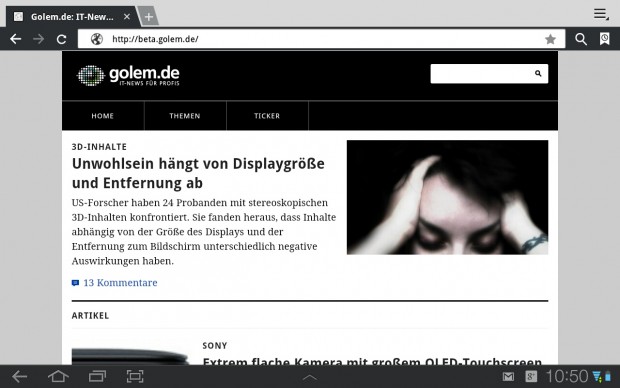Open headline Unwohlsein hängt von Displaygröße
Image resolution: width=620 pixels, height=388 pixels.
coord(198,173)
